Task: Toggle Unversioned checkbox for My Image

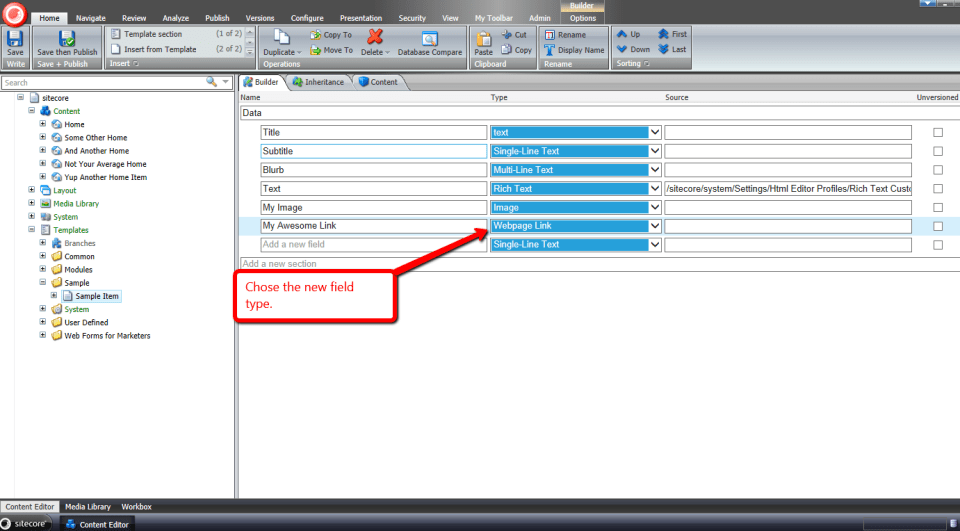Action: pyautogui.click(x=937, y=207)
